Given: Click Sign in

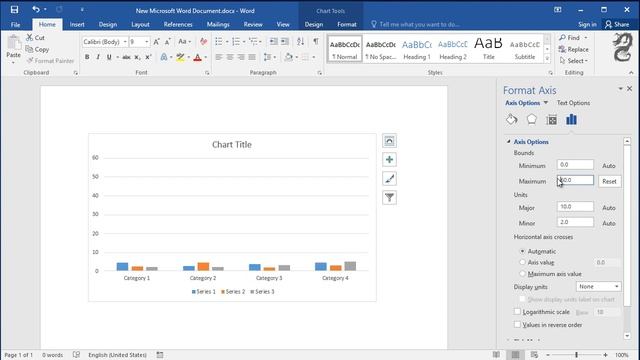Looking at the screenshot, I should click(587, 24).
